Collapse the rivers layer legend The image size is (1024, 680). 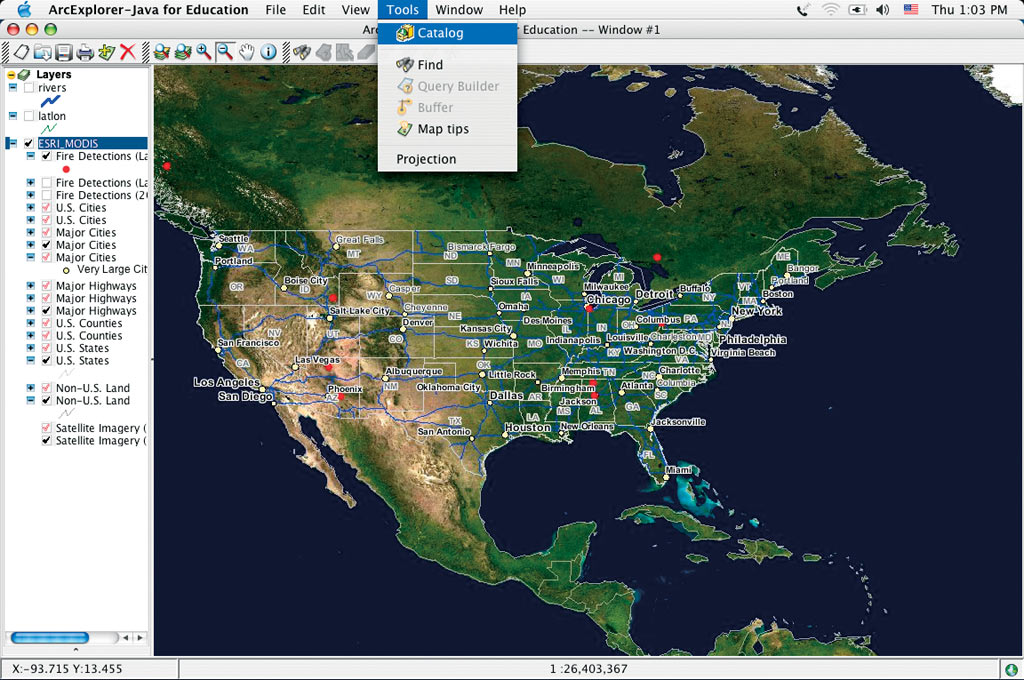coord(12,88)
